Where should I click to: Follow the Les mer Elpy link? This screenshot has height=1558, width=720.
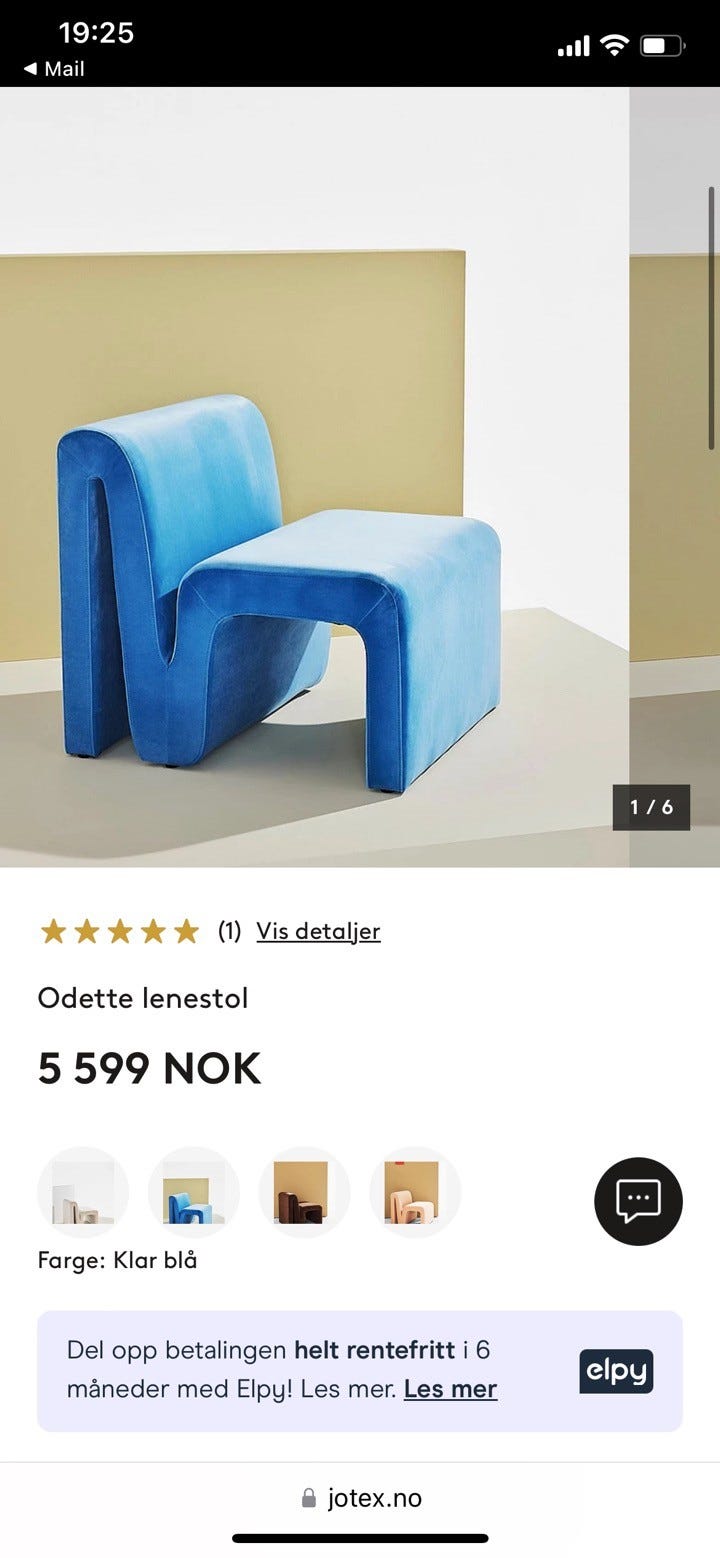tap(450, 1389)
